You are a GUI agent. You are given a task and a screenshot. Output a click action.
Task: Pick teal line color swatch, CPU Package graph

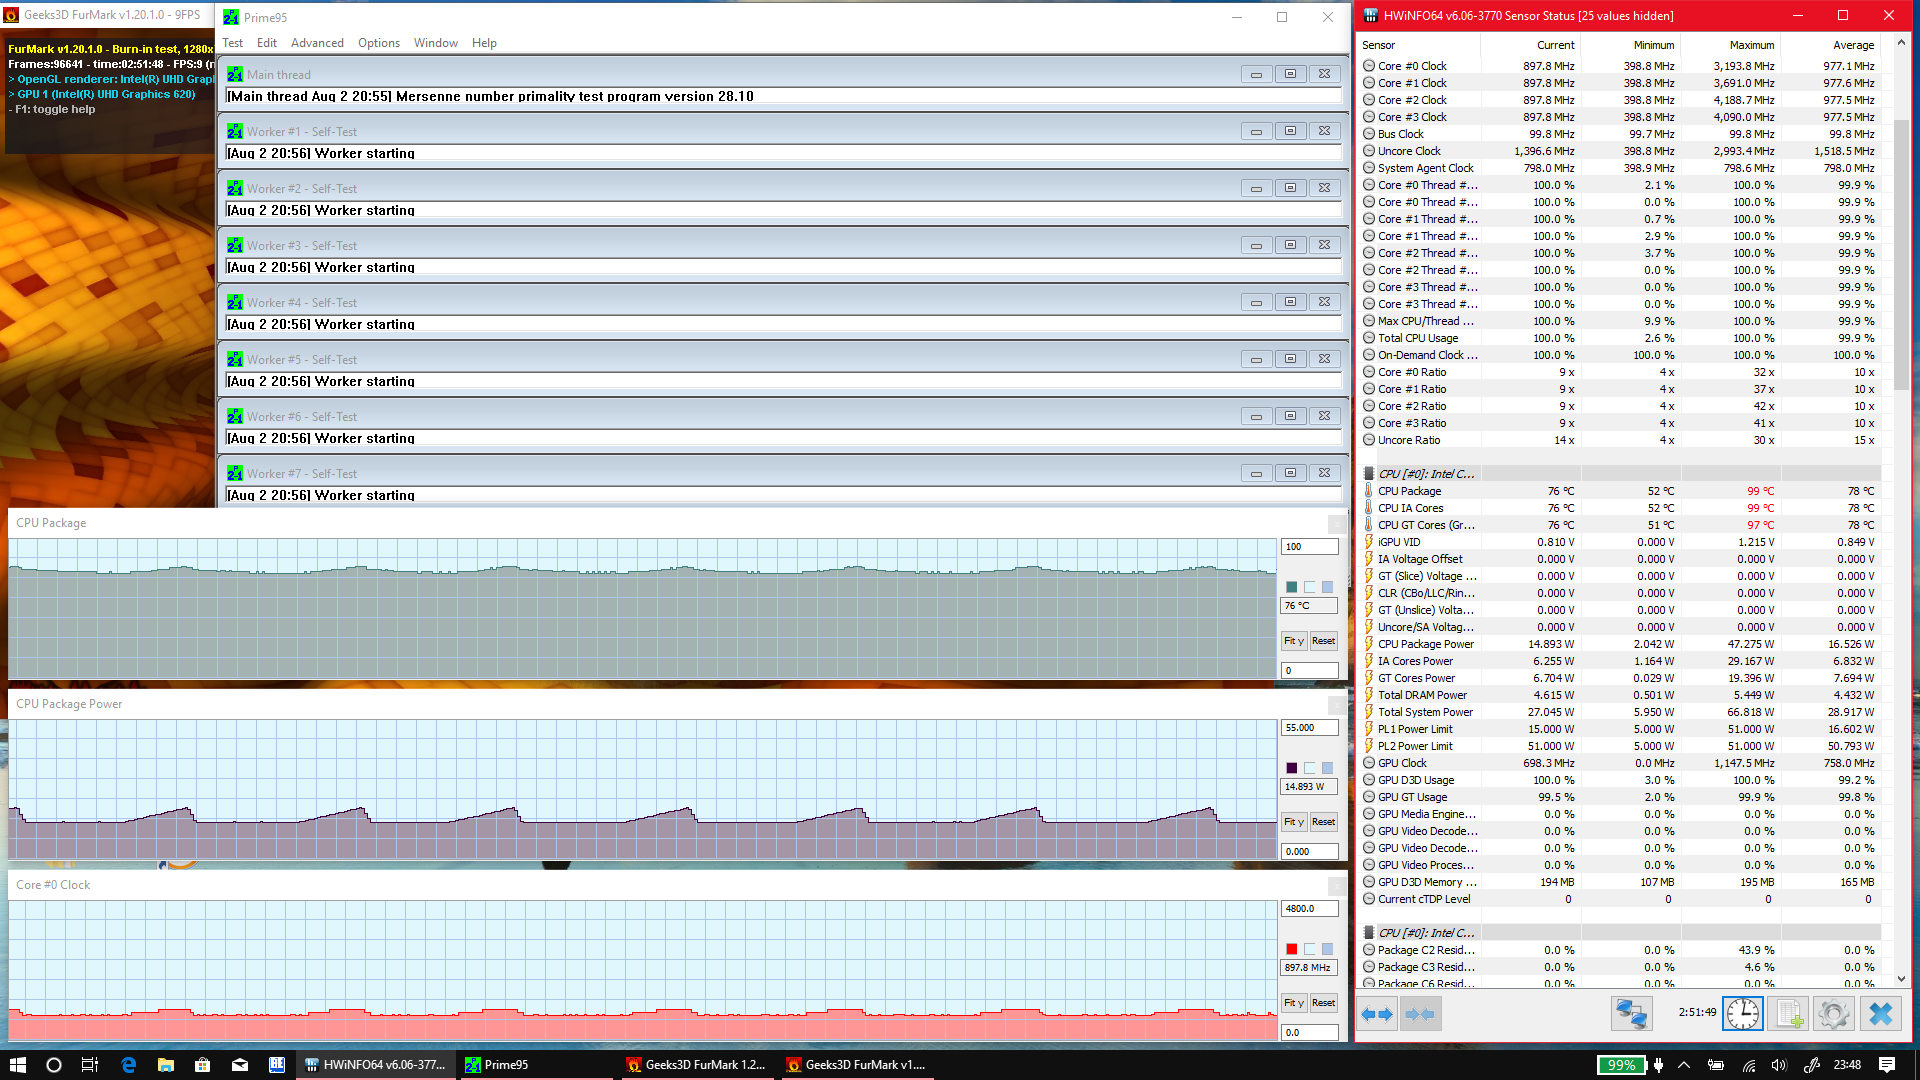(1292, 587)
